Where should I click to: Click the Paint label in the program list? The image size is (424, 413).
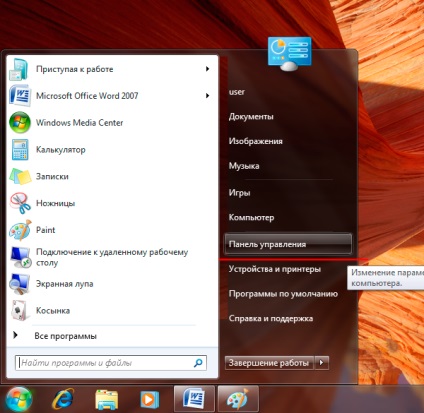45,230
